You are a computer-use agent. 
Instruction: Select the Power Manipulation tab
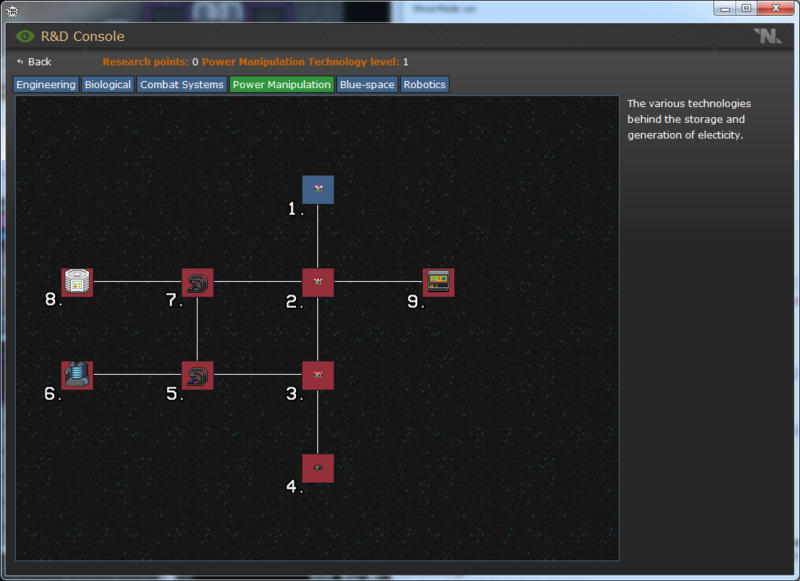click(281, 85)
